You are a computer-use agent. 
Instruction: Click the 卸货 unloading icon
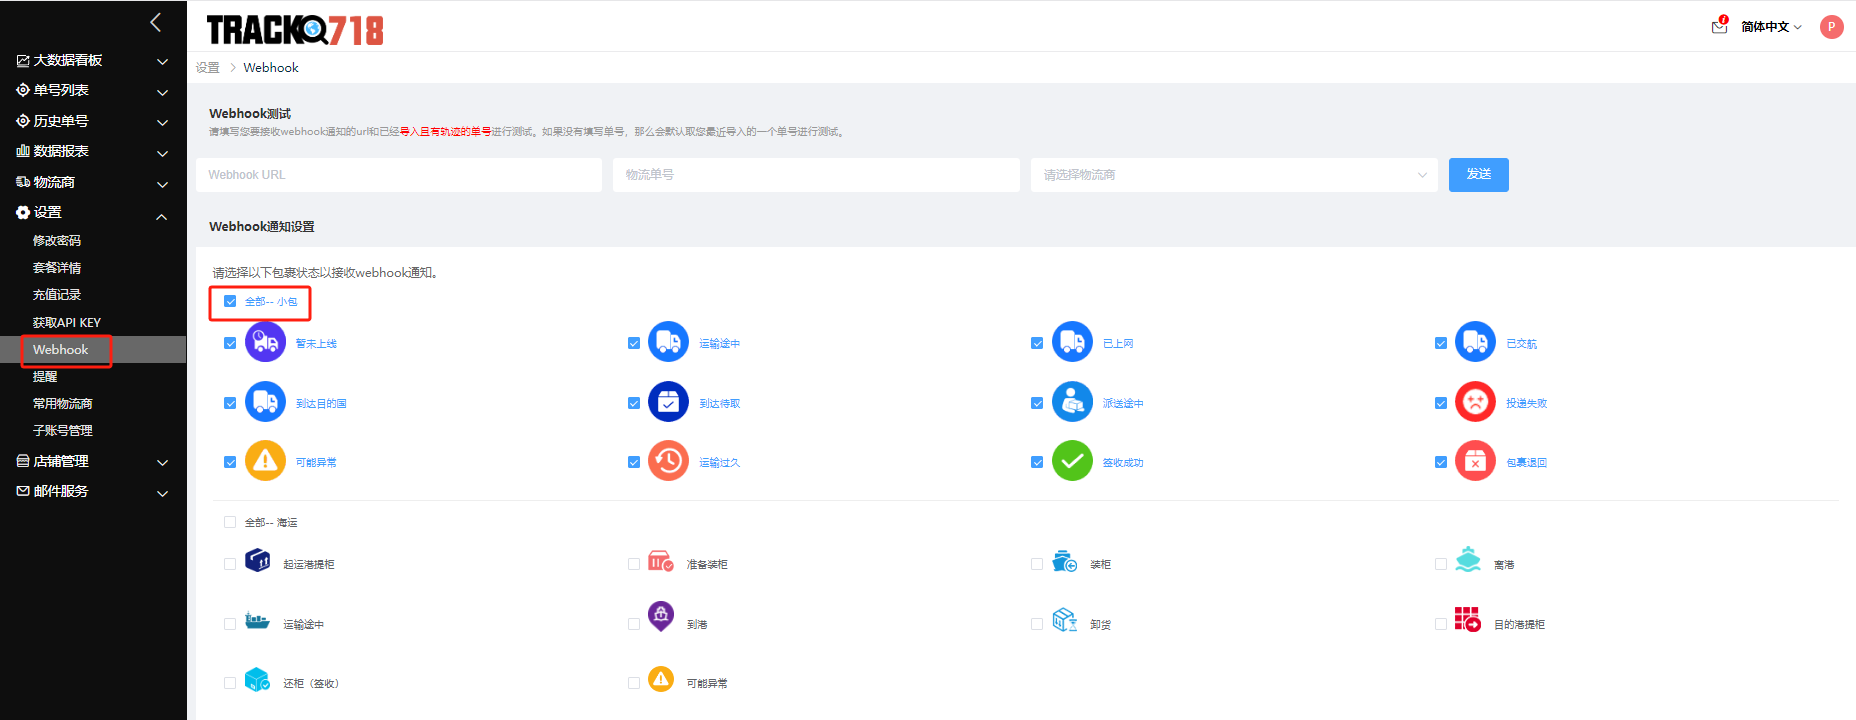pyautogui.click(x=1065, y=620)
